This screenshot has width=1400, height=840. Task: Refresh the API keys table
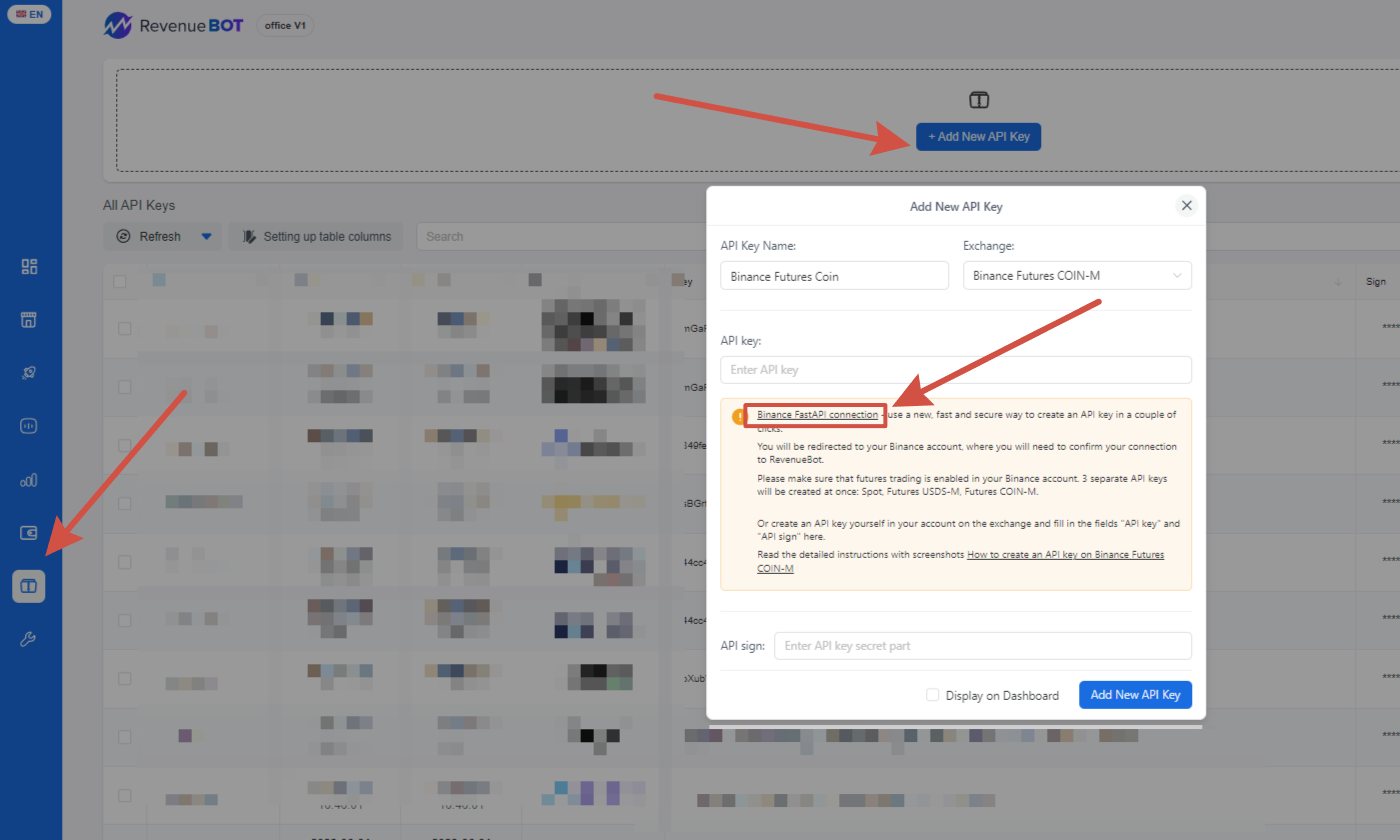pyautogui.click(x=152, y=237)
